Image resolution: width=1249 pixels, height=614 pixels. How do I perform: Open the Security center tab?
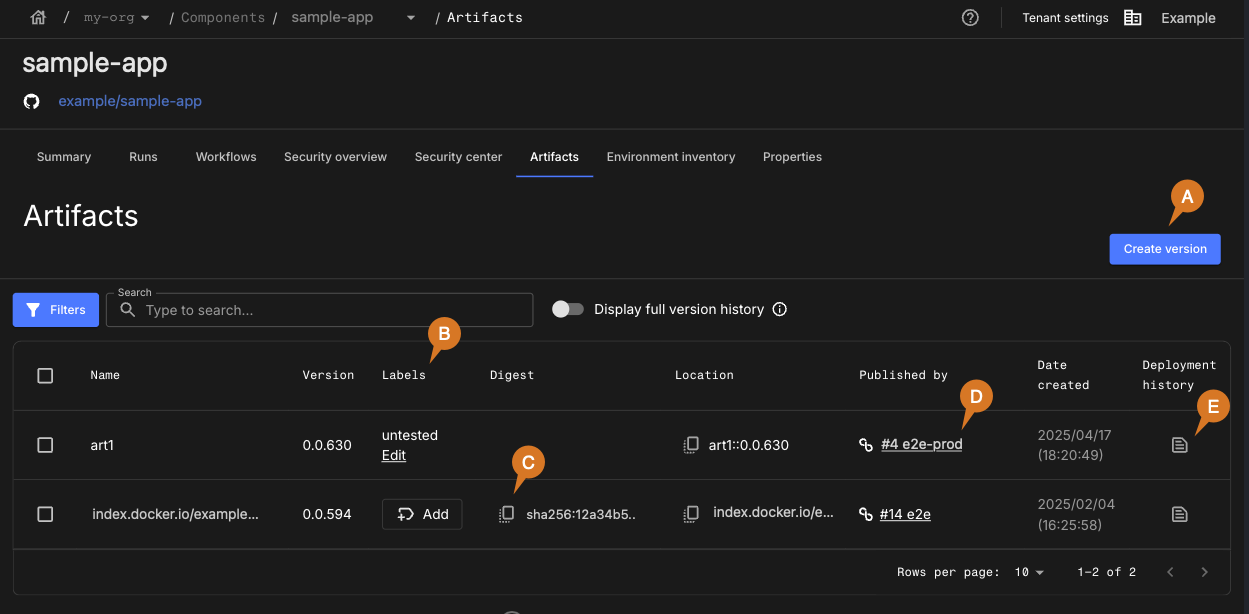coord(458,157)
